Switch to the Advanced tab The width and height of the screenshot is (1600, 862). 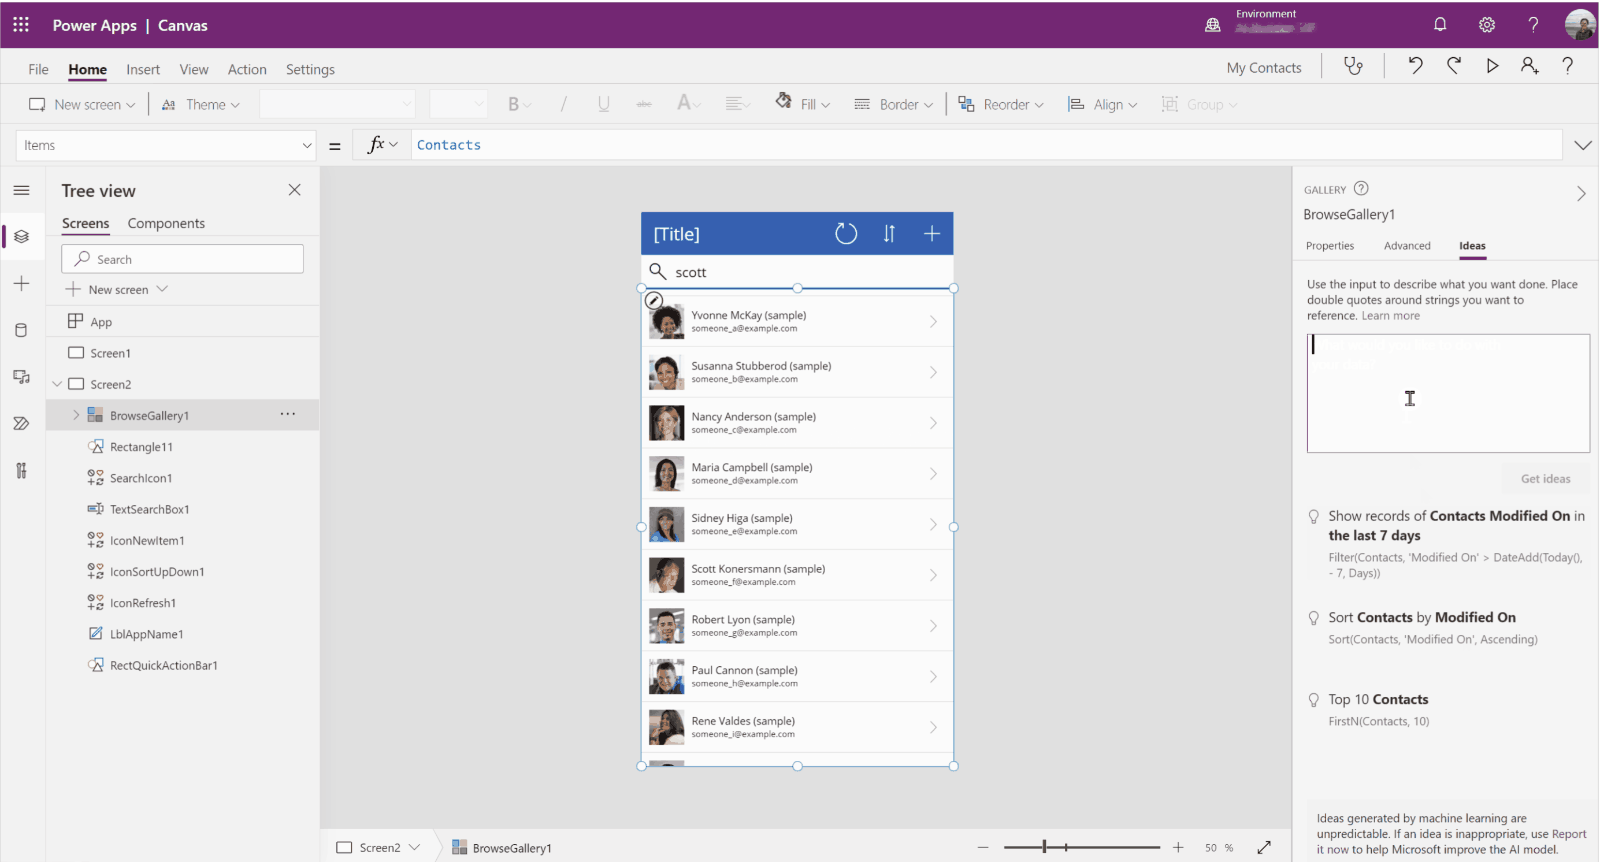tap(1407, 246)
